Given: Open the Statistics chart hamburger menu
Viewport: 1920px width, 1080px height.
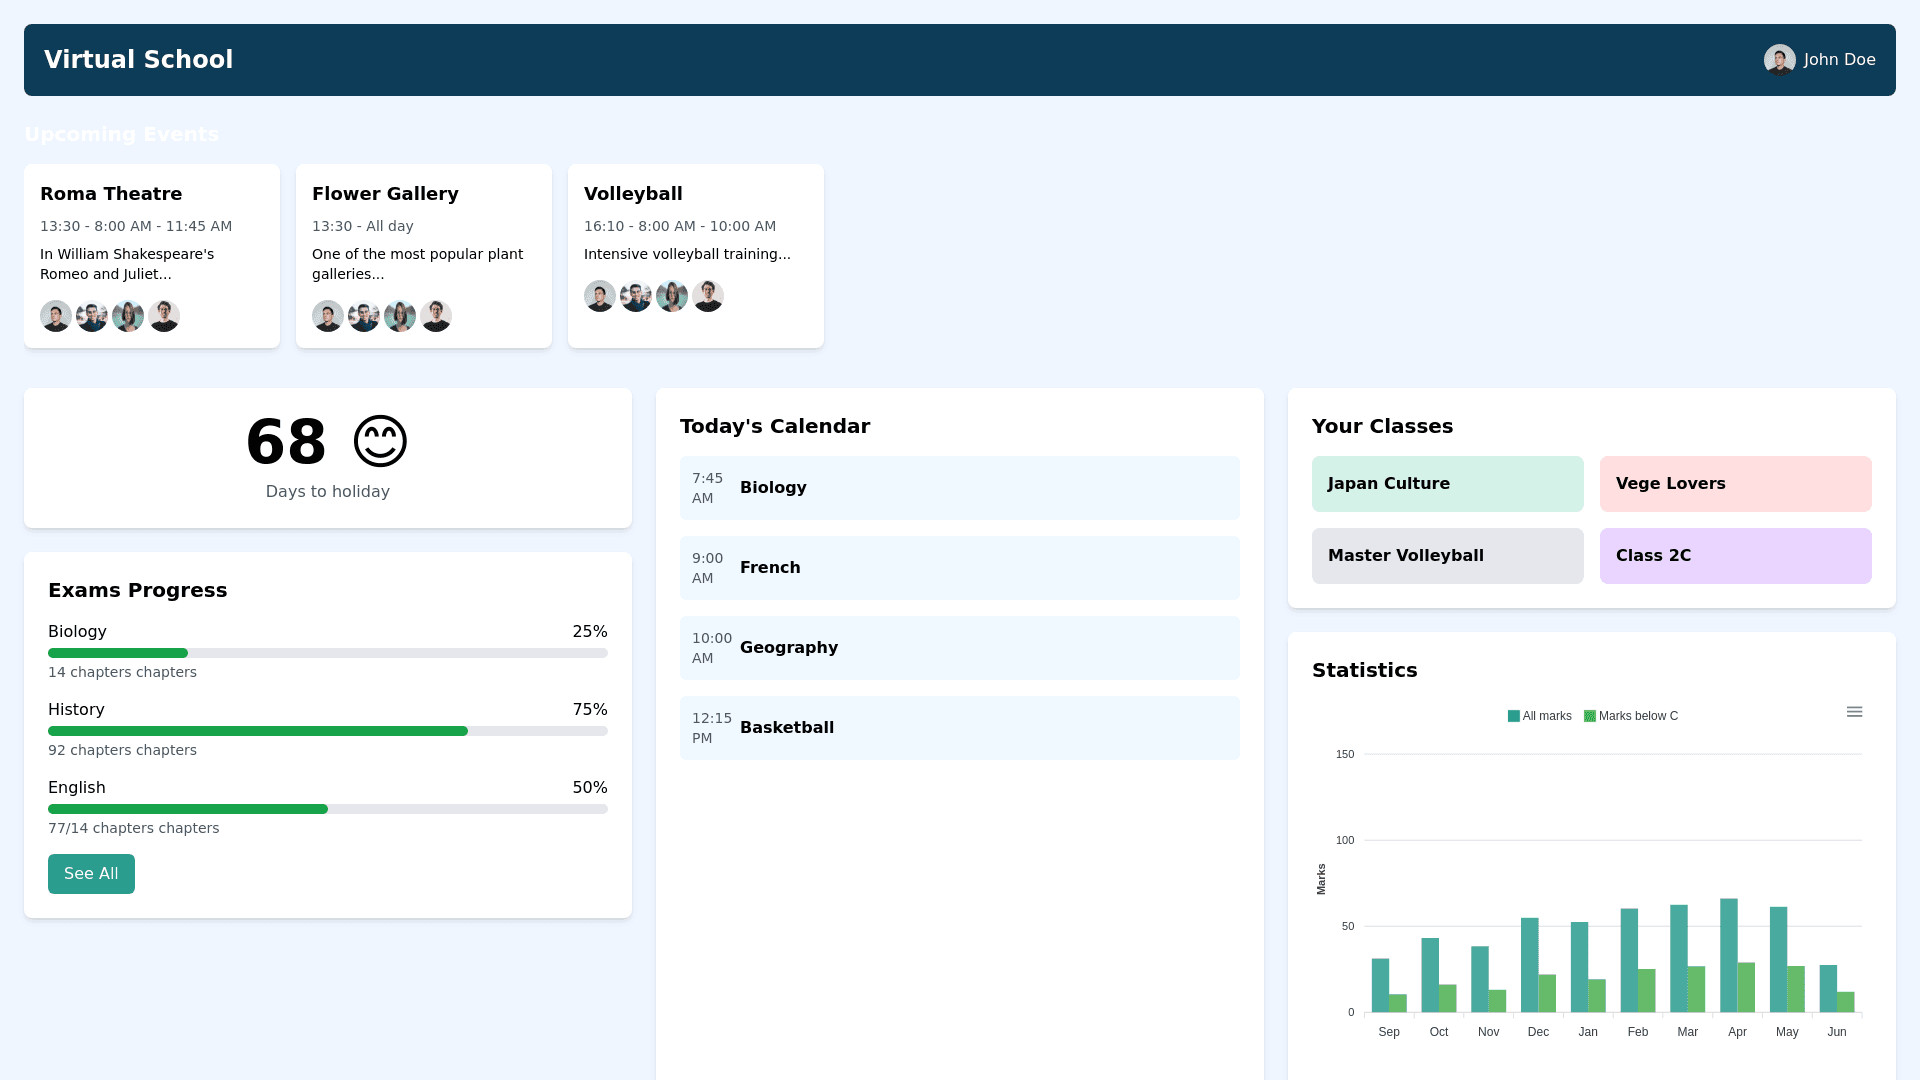Looking at the screenshot, I should (1854, 712).
